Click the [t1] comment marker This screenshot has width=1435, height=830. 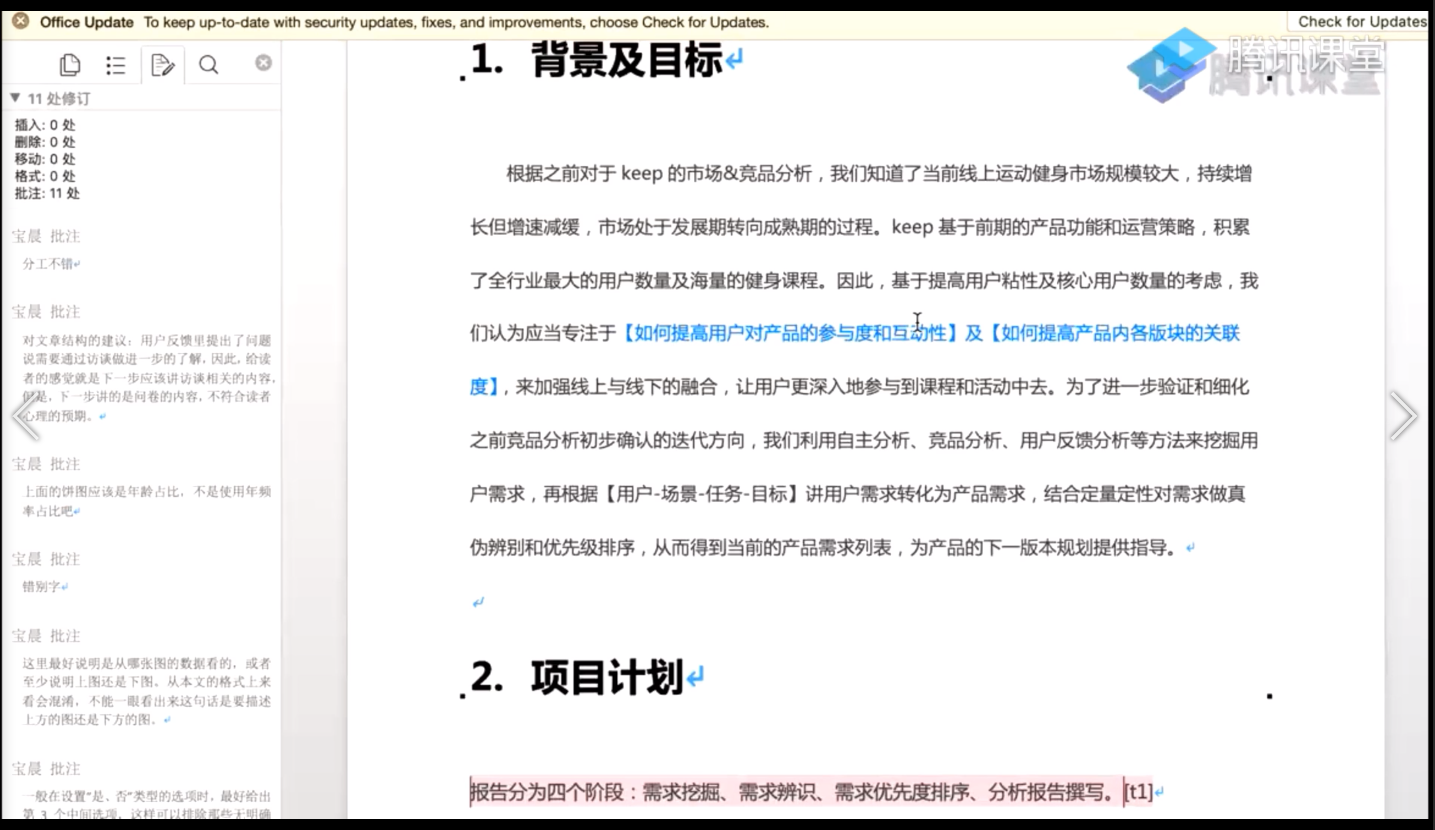(x=1138, y=792)
